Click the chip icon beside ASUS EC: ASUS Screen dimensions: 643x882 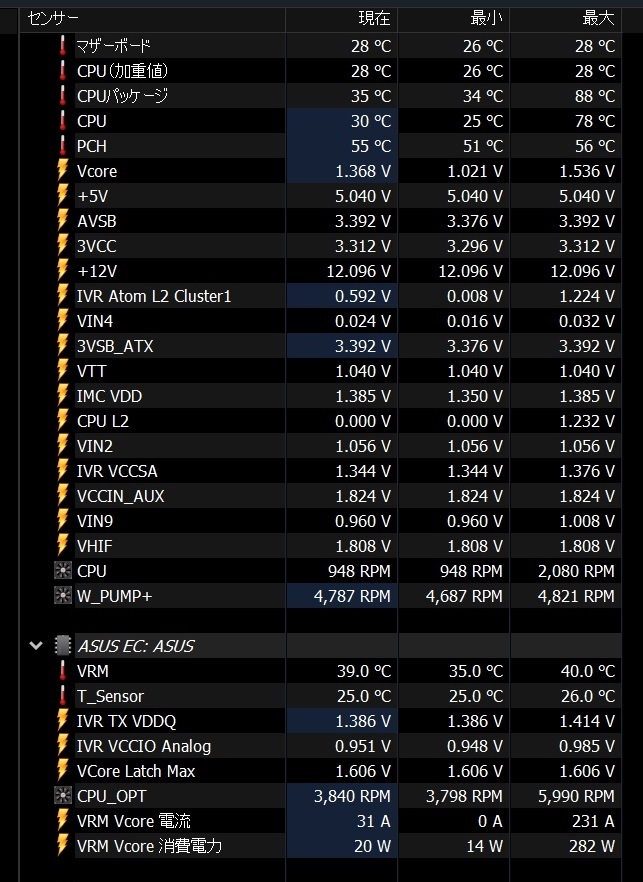click(x=62, y=645)
